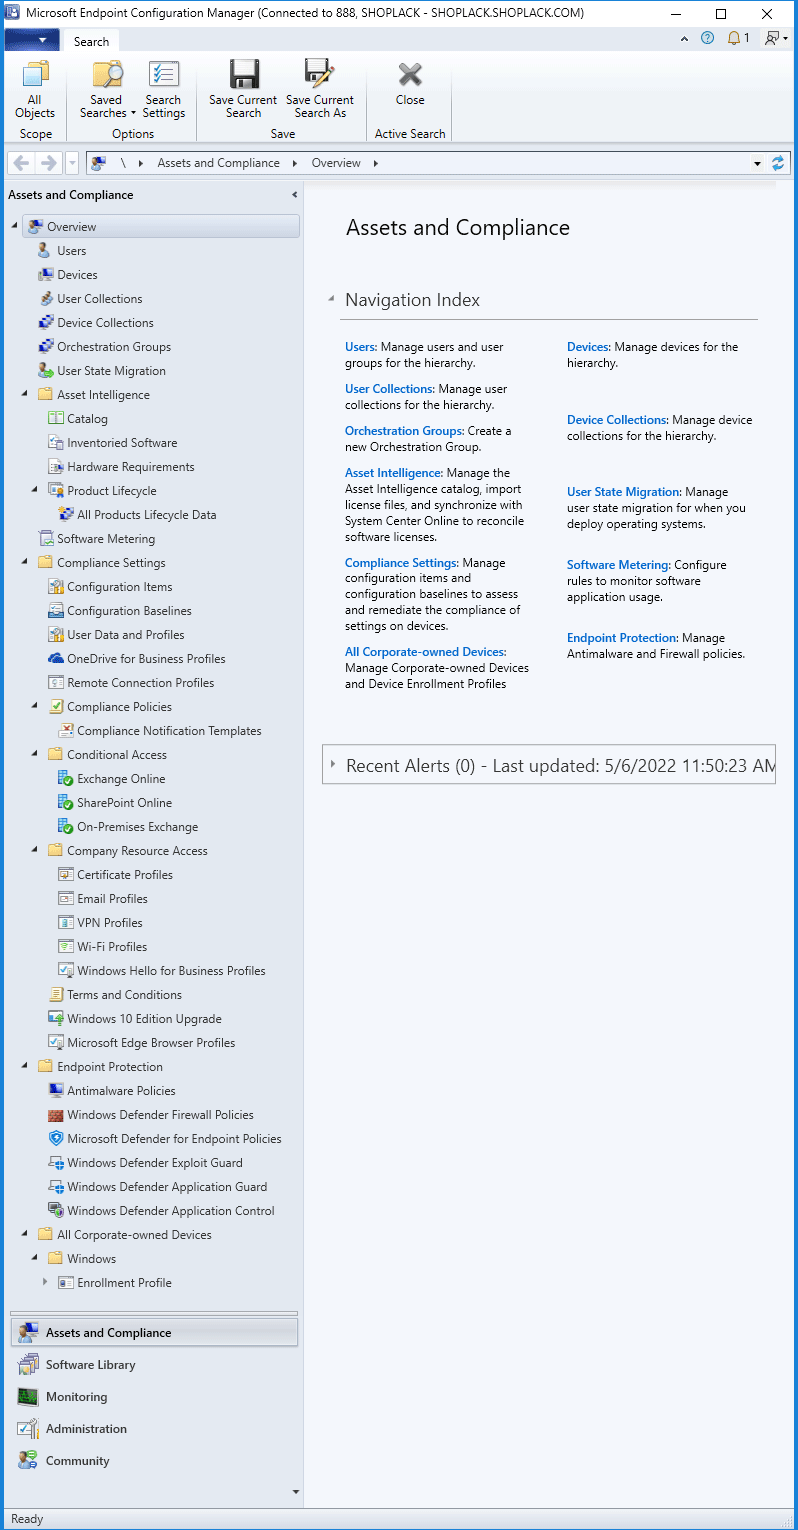Screen dimensions: 798x1530
Task: Collapse the Company Resource Access folder
Action: [35, 851]
